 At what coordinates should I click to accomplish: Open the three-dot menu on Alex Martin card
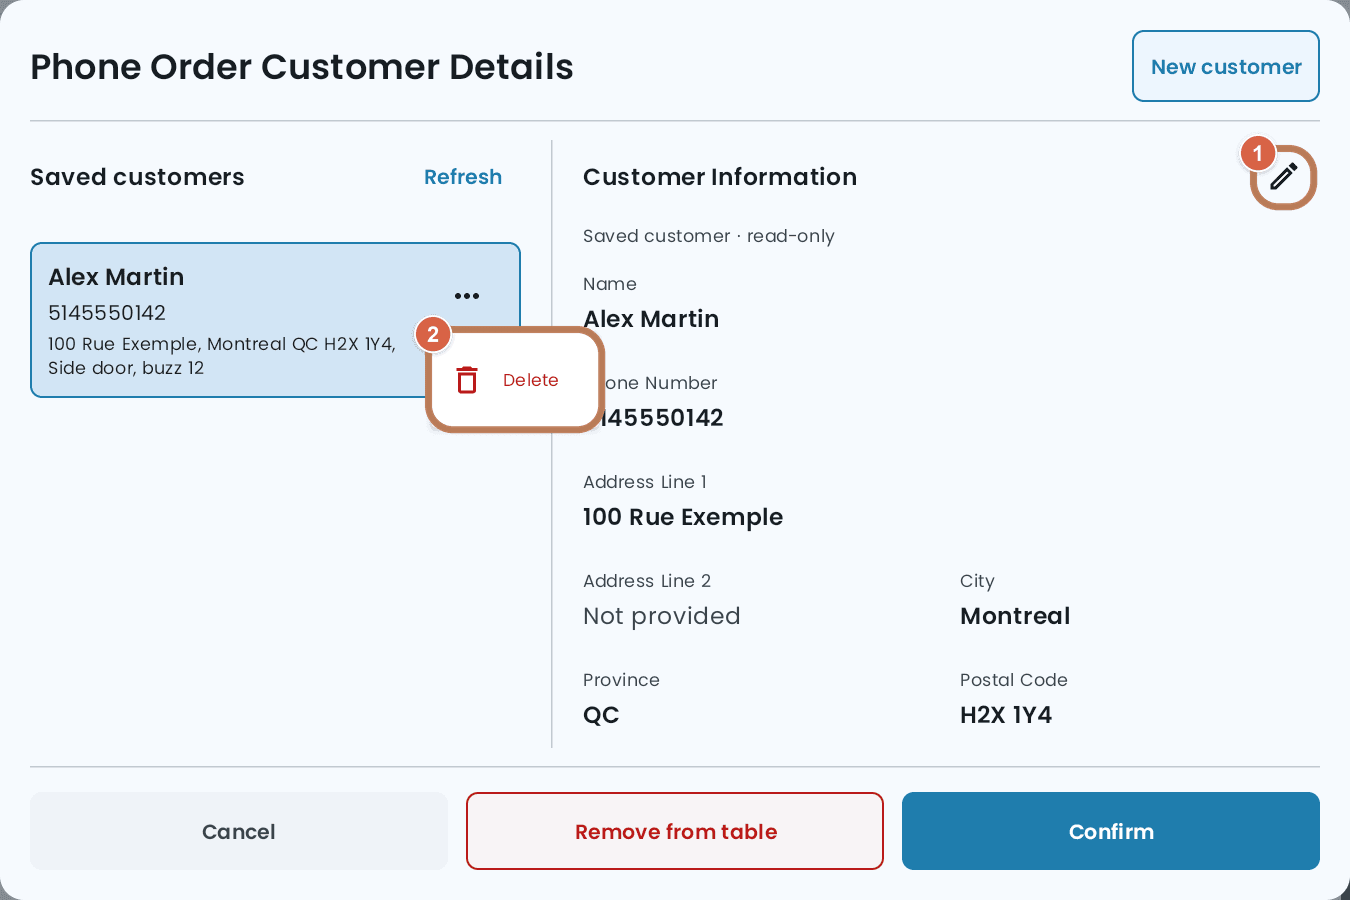467,296
